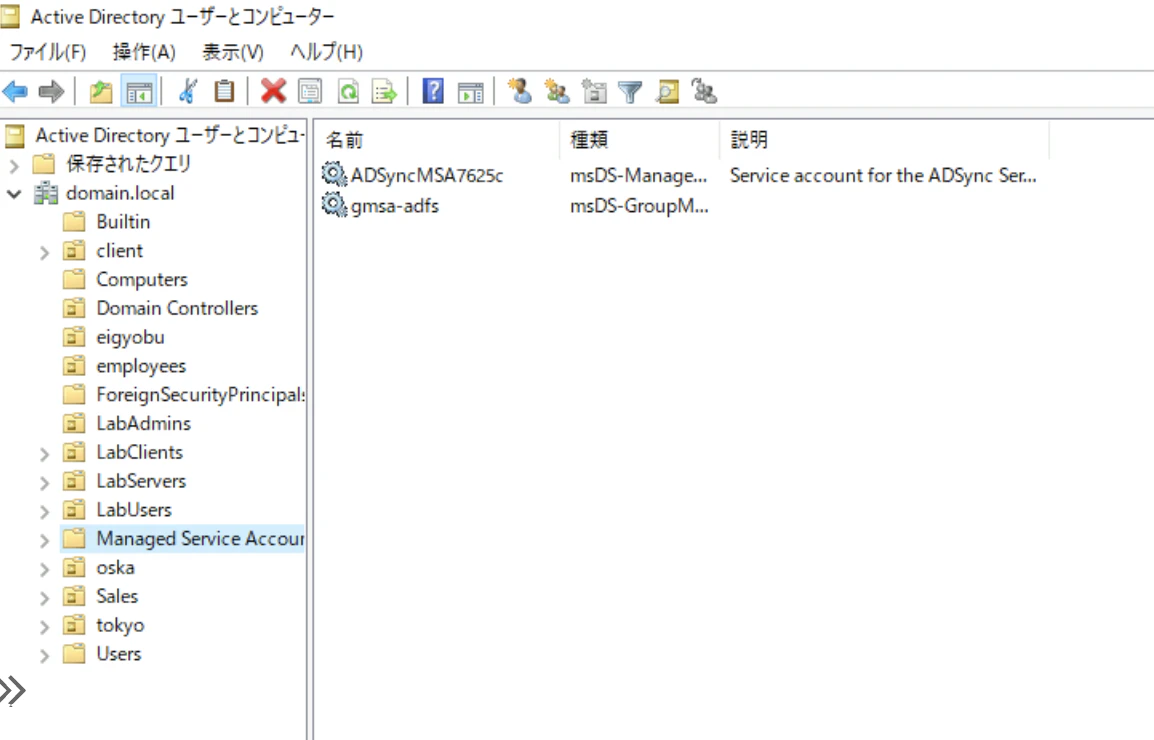The height and width of the screenshot is (740, 1154).
Task: Click the msDS-Manage... type cell
Action: [x=638, y=175]
